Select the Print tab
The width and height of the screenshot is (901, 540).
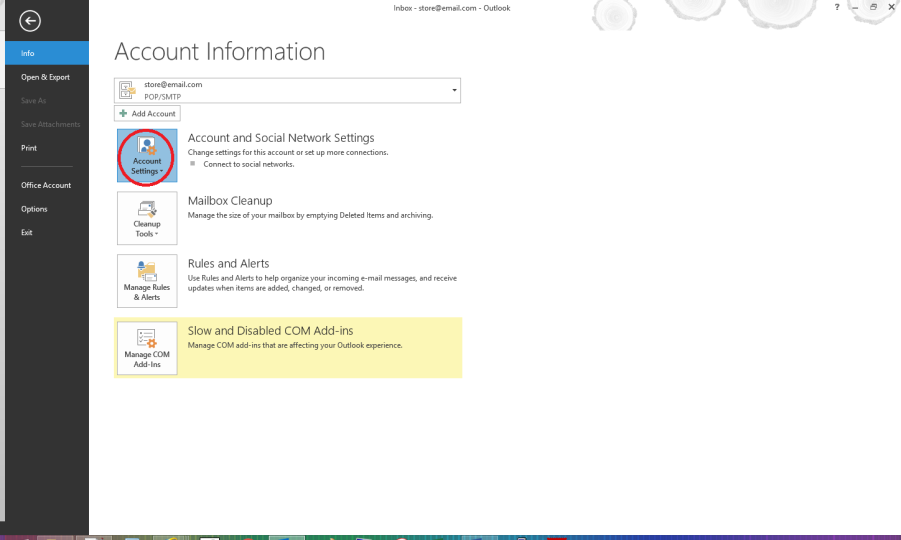coord(47,148)
